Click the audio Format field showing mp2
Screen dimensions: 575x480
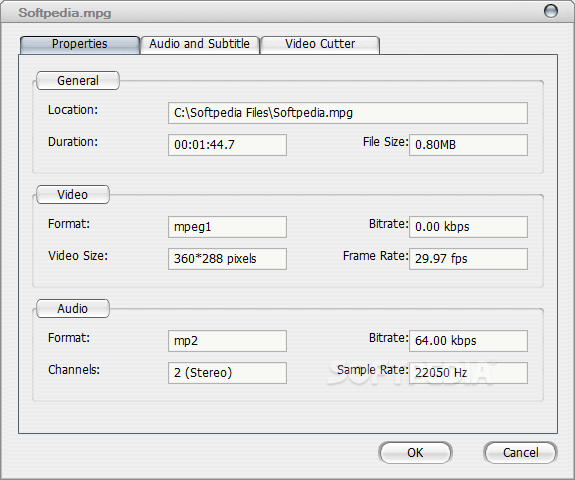[227, 341]
